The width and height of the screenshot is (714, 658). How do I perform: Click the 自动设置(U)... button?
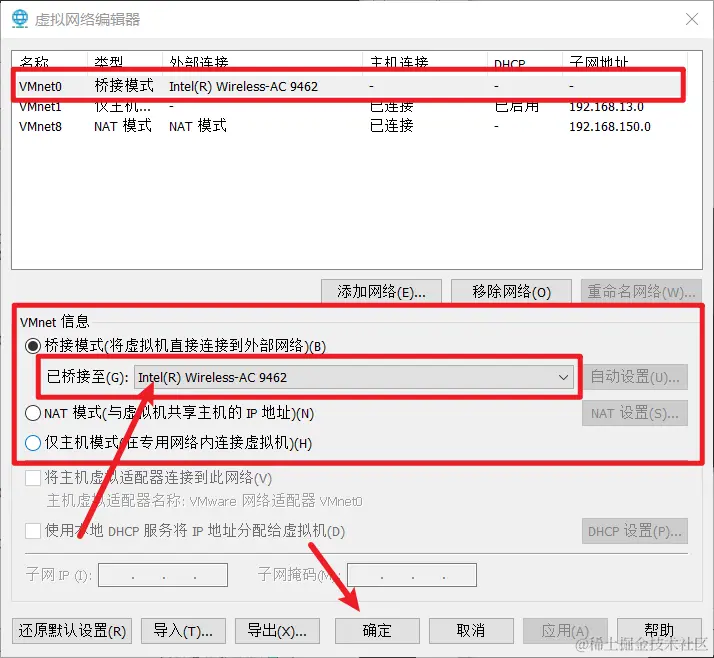coord(635,377)
